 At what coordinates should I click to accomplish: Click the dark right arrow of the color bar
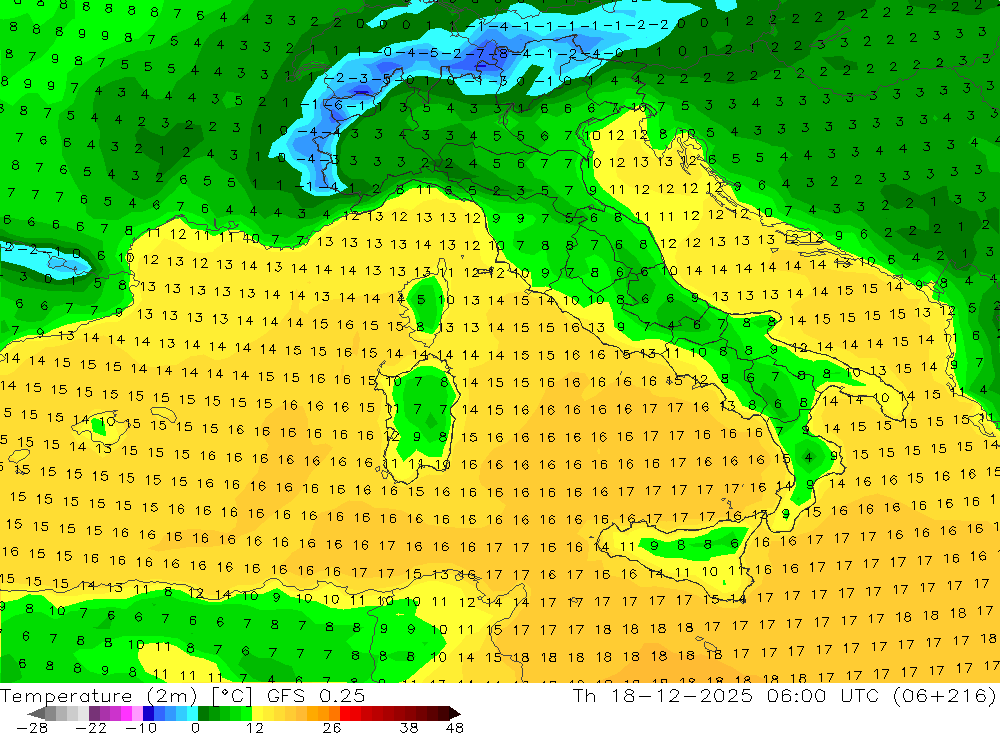(455, 714)
